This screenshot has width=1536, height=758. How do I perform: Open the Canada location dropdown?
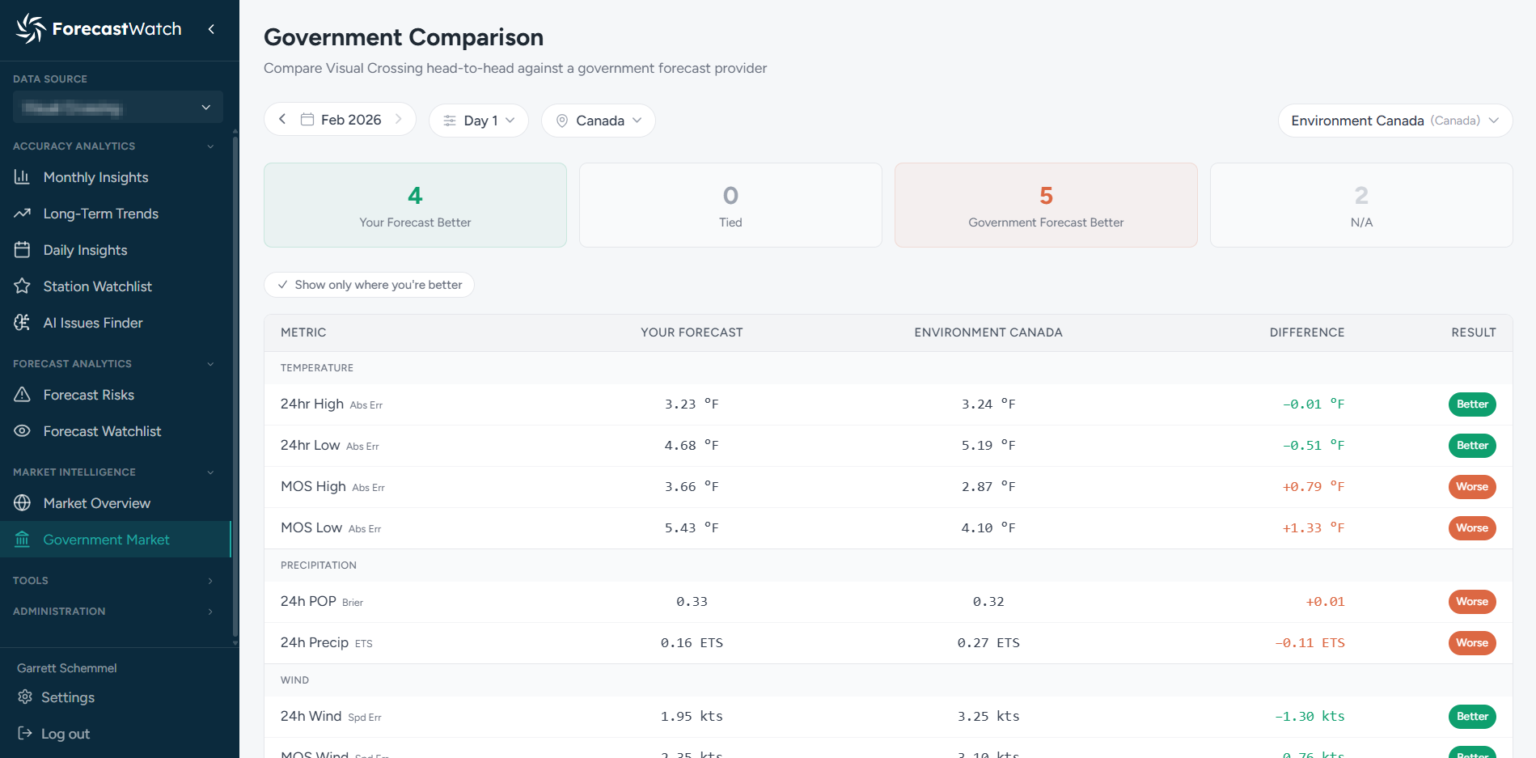tap(598, 120)
